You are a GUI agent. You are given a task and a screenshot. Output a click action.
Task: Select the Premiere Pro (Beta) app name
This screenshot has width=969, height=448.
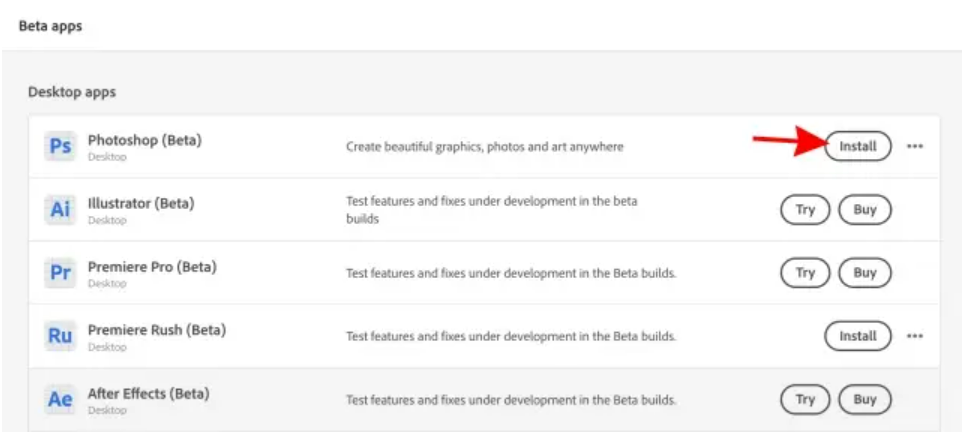(x=151, y=266)
